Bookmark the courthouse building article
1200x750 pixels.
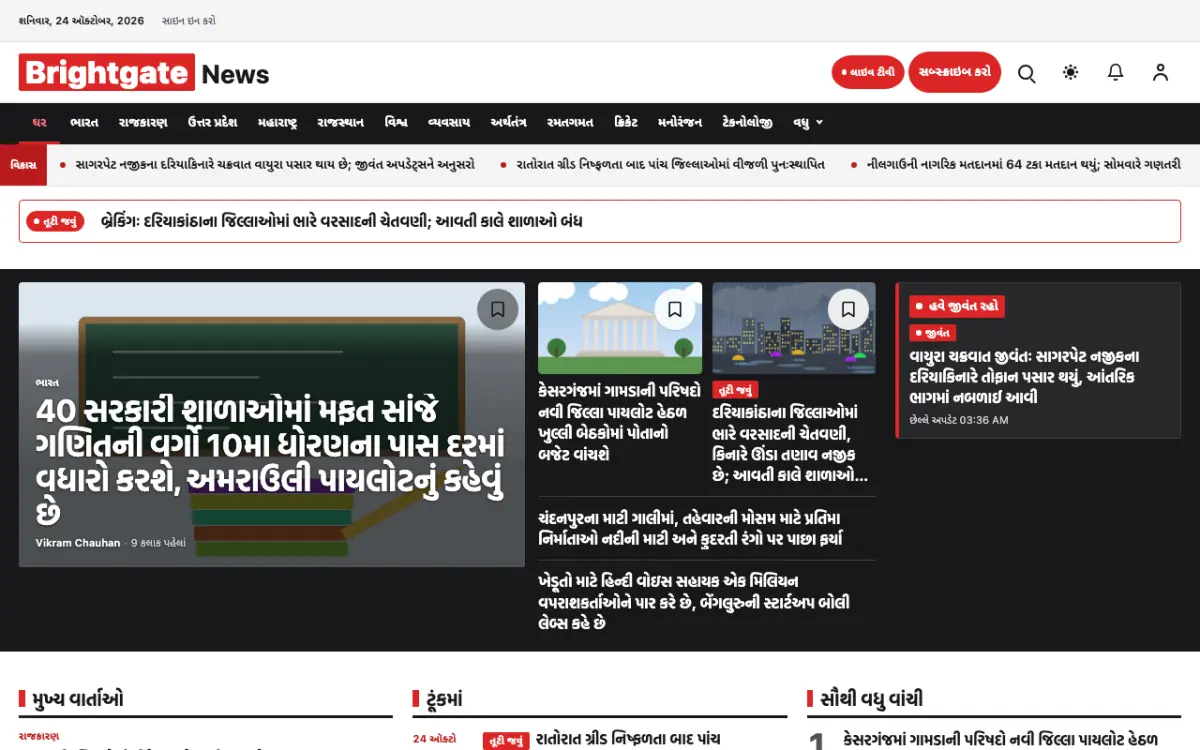(x=675, y=309)
